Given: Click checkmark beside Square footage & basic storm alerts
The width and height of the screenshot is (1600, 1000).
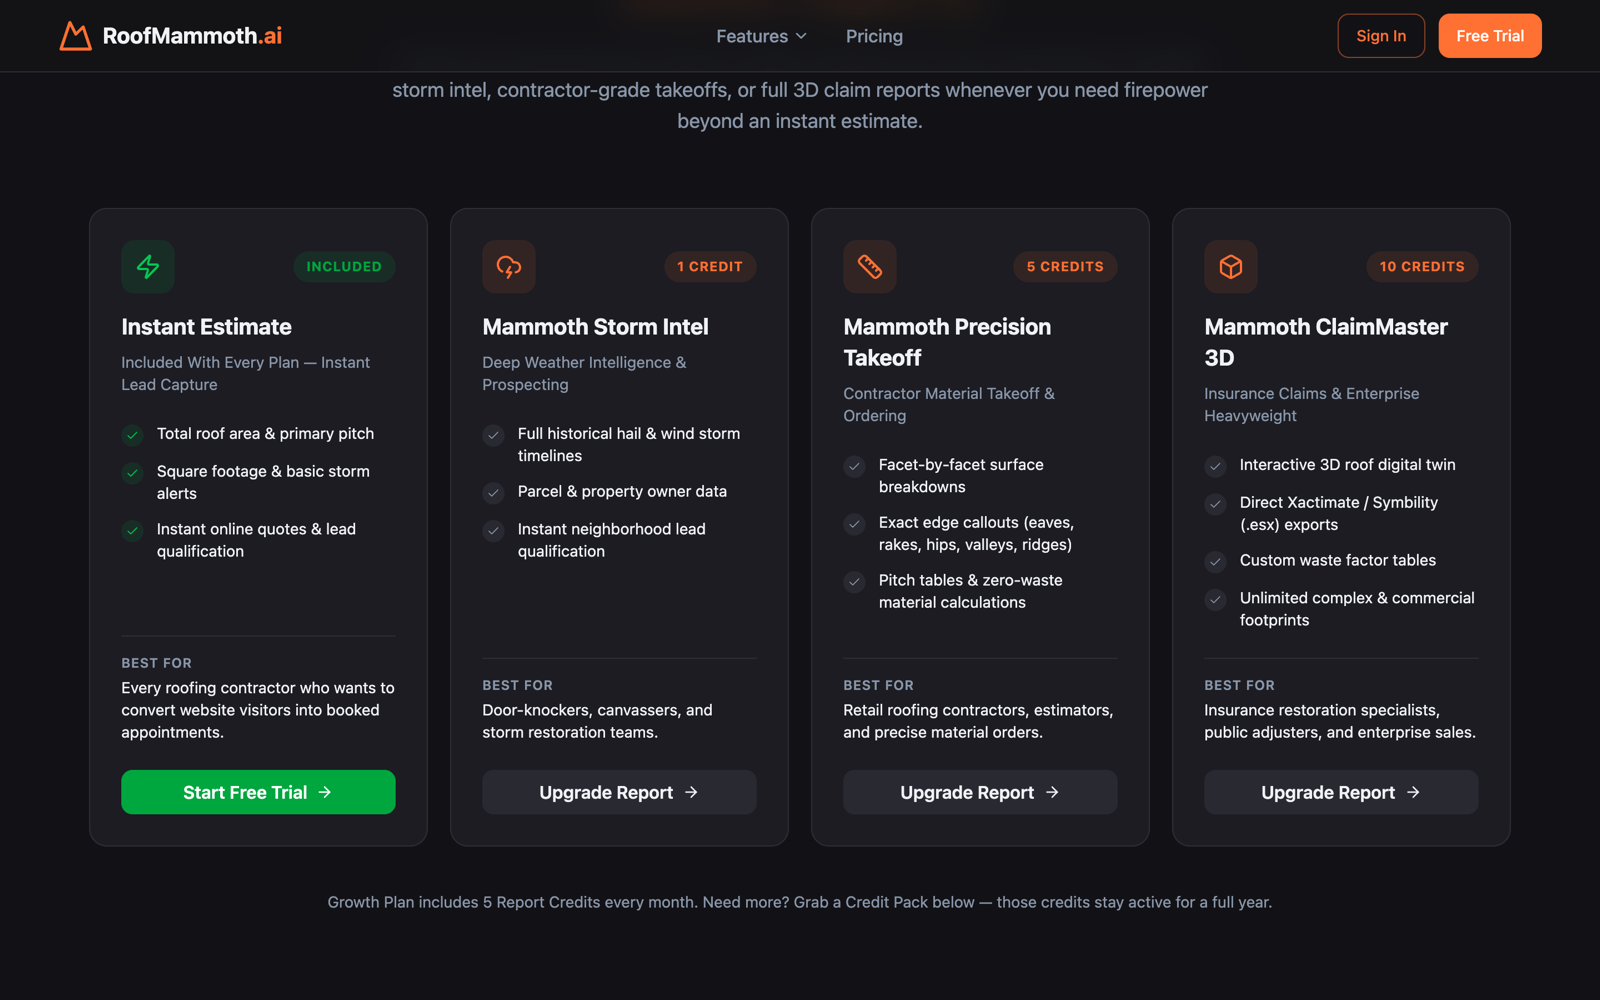Looking at the screenshot, I should [133, 473].
